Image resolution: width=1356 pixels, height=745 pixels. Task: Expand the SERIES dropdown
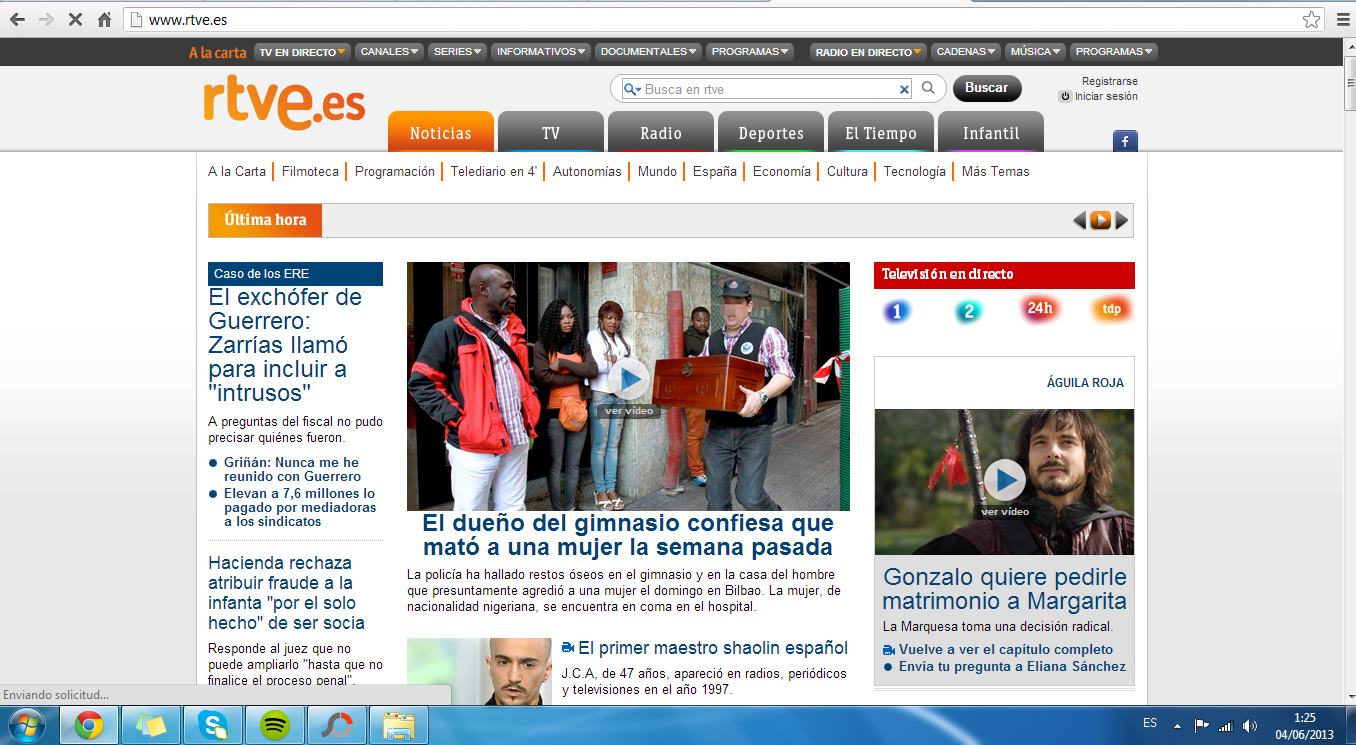tap(458, 51)
